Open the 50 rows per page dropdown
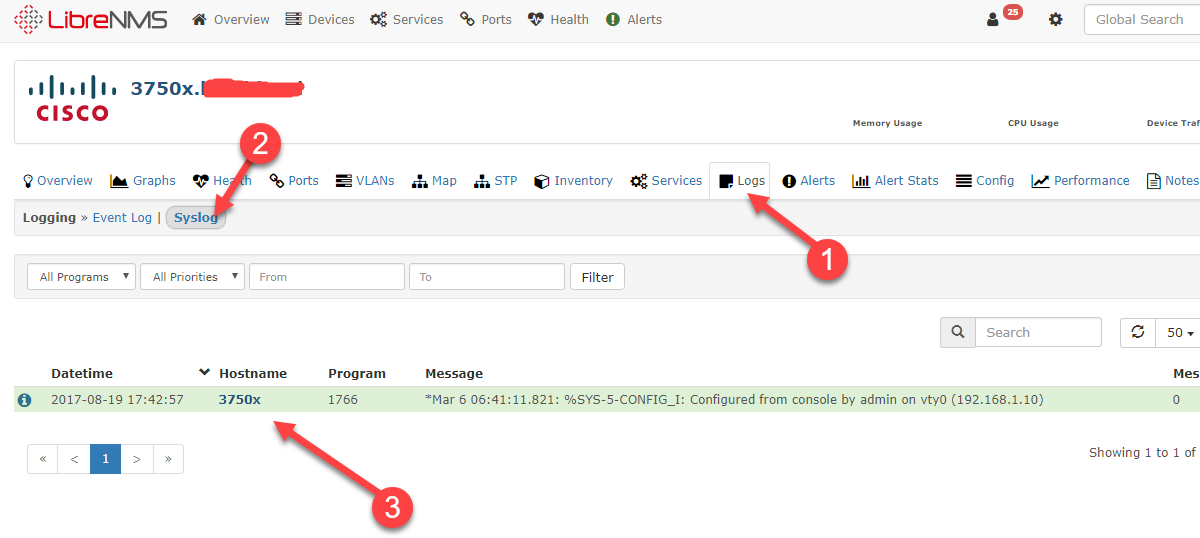This screenshot has height=538, width=1200. coord(1178,332)
